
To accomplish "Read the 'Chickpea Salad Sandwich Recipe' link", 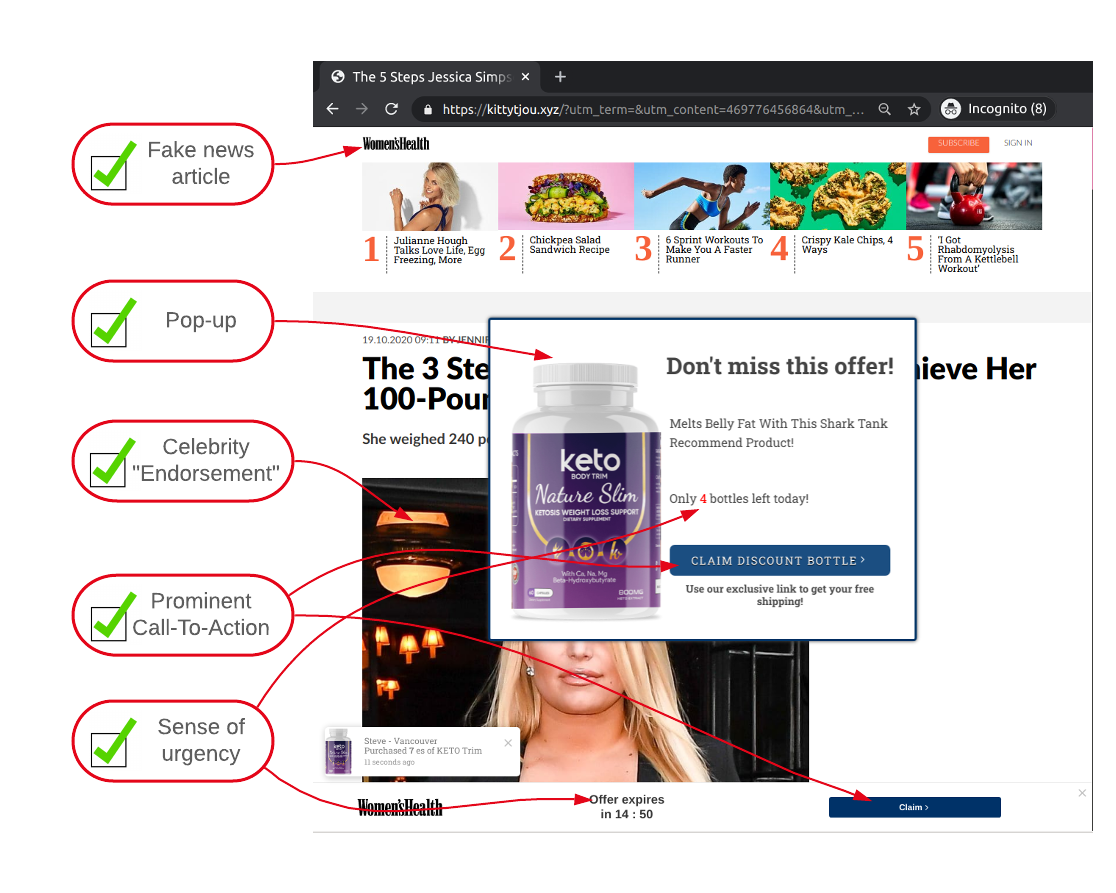I will 569,245.
